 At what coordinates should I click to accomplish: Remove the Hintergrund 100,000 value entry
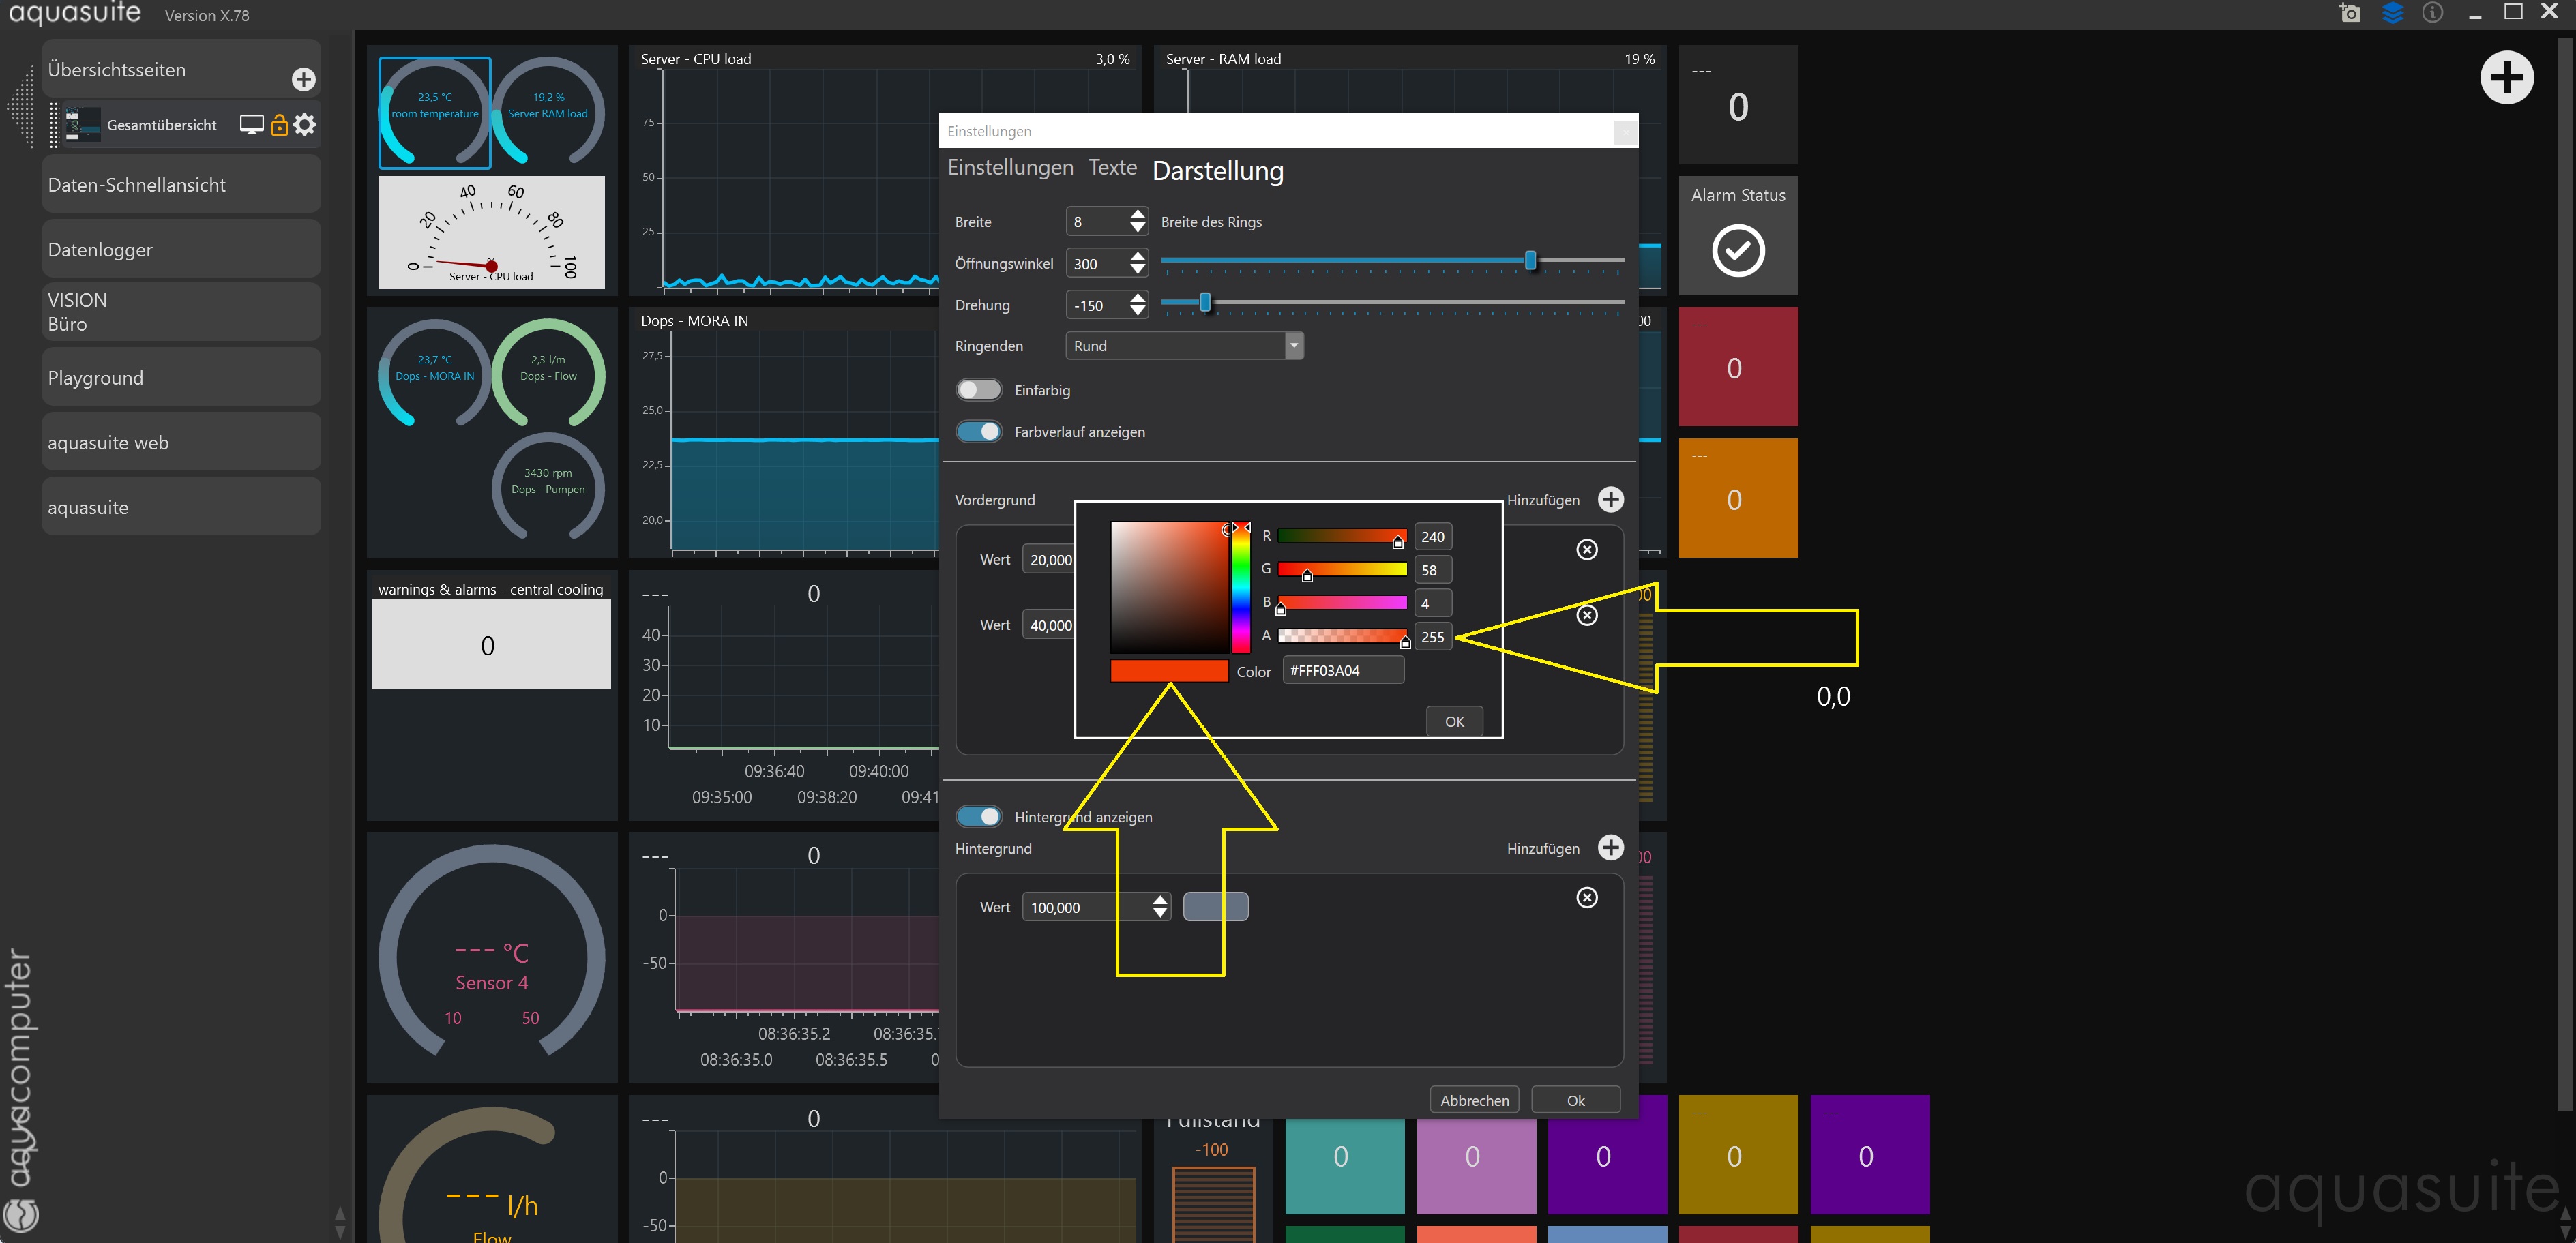coord(1586,898)
